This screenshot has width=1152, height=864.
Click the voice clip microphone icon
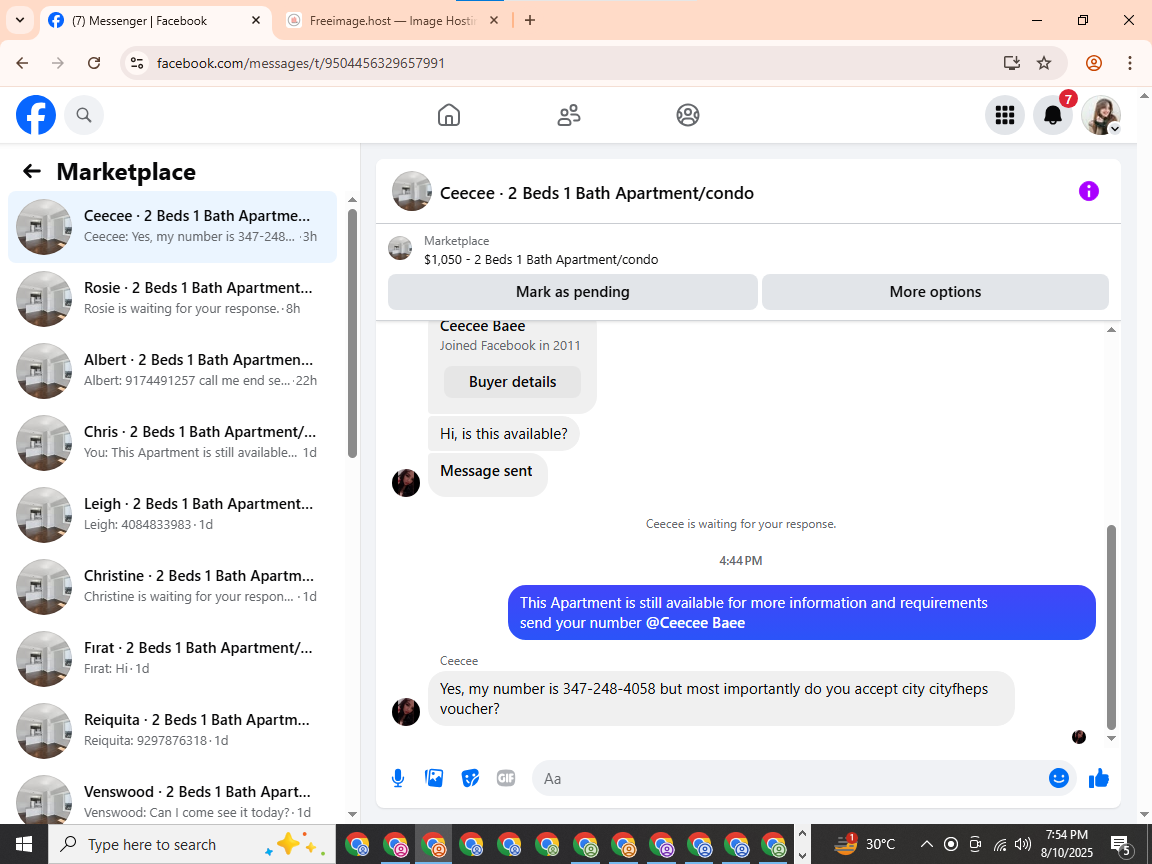(397, 778)
